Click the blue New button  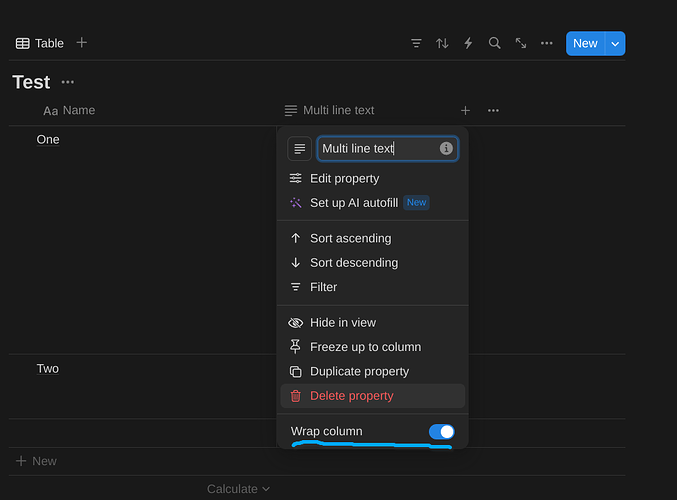coord(585,43)
